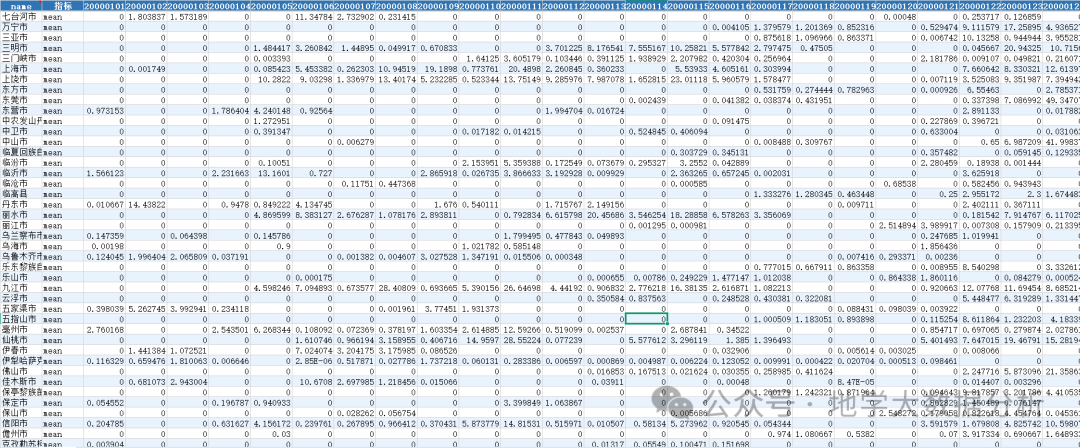Select the city name cell 五指山市
Image resolution: width=1080 pixels, height=448 pixels.
point(21,319)
